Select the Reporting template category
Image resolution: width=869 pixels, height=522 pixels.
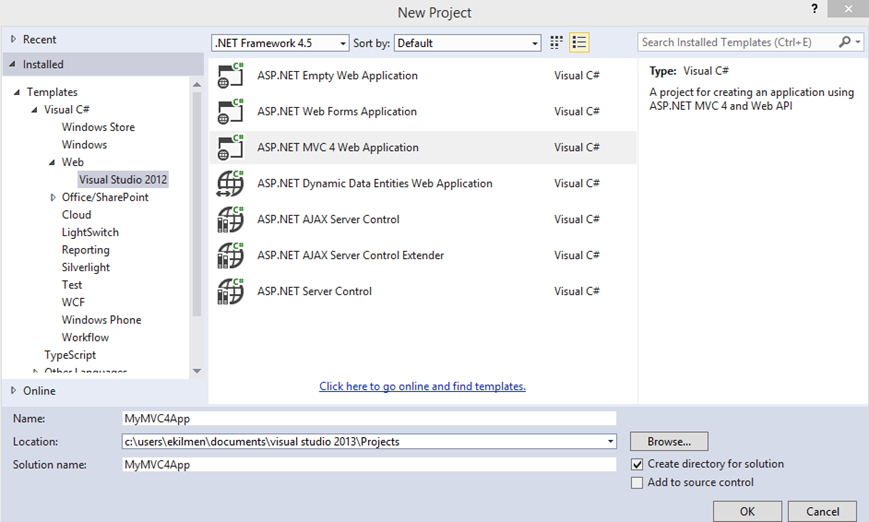pos(86,250)
